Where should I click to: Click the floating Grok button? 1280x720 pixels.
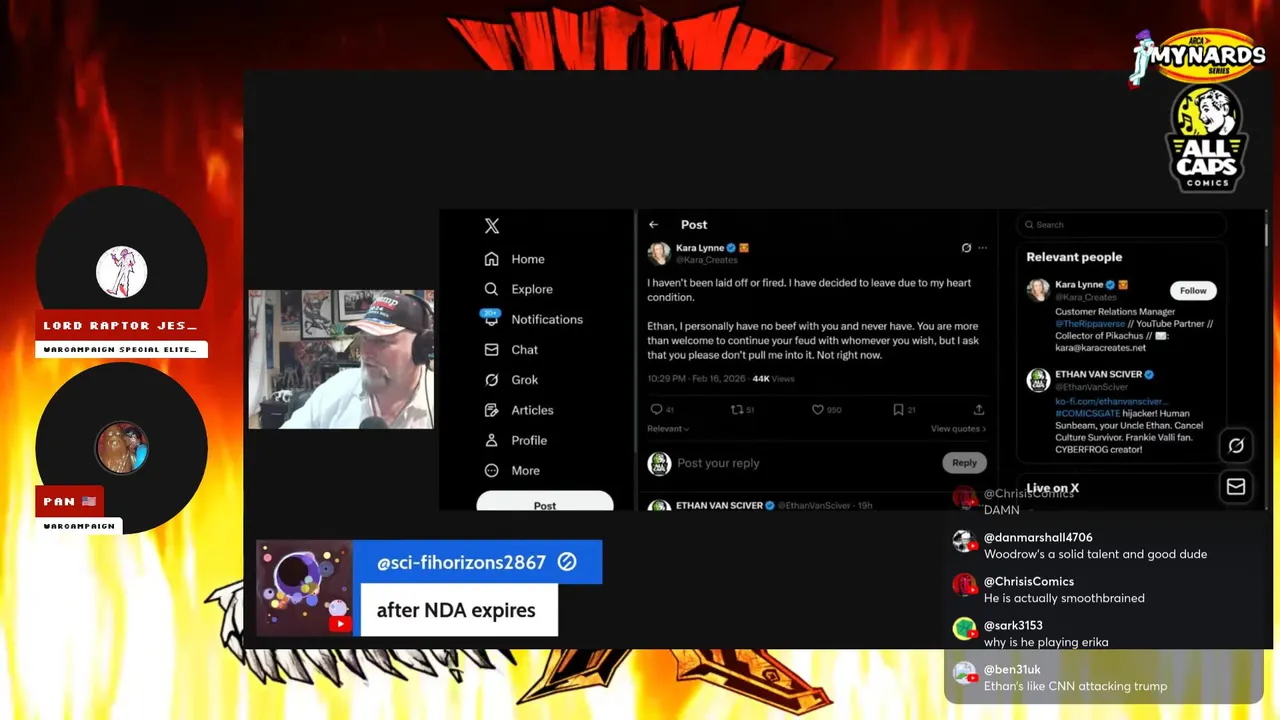click(1236, 446)
